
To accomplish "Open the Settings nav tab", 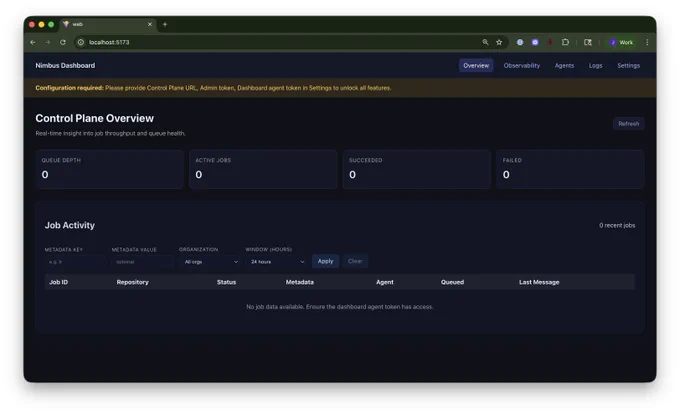I will (628, 65).
